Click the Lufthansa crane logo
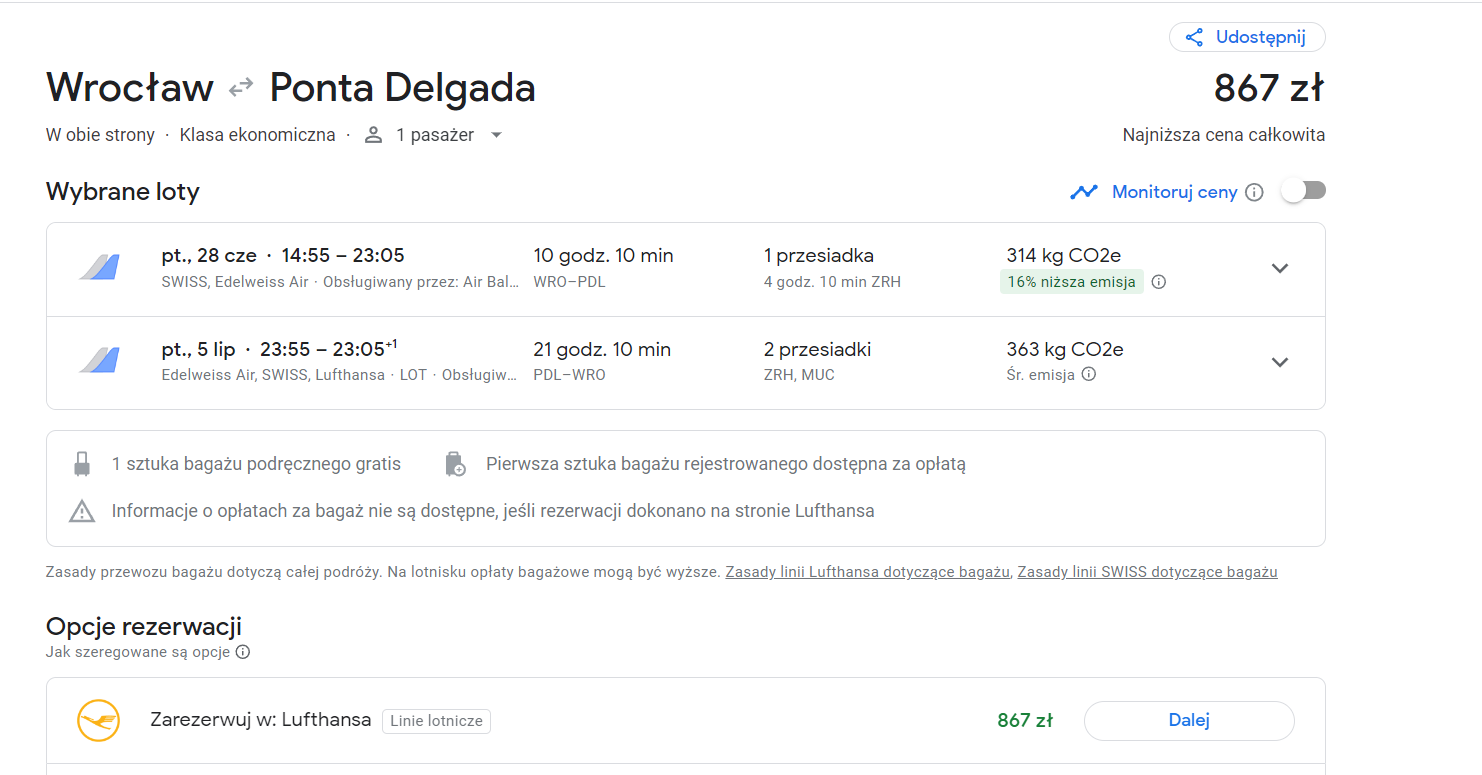The image size is (1482, 775). tap(98, 720)
